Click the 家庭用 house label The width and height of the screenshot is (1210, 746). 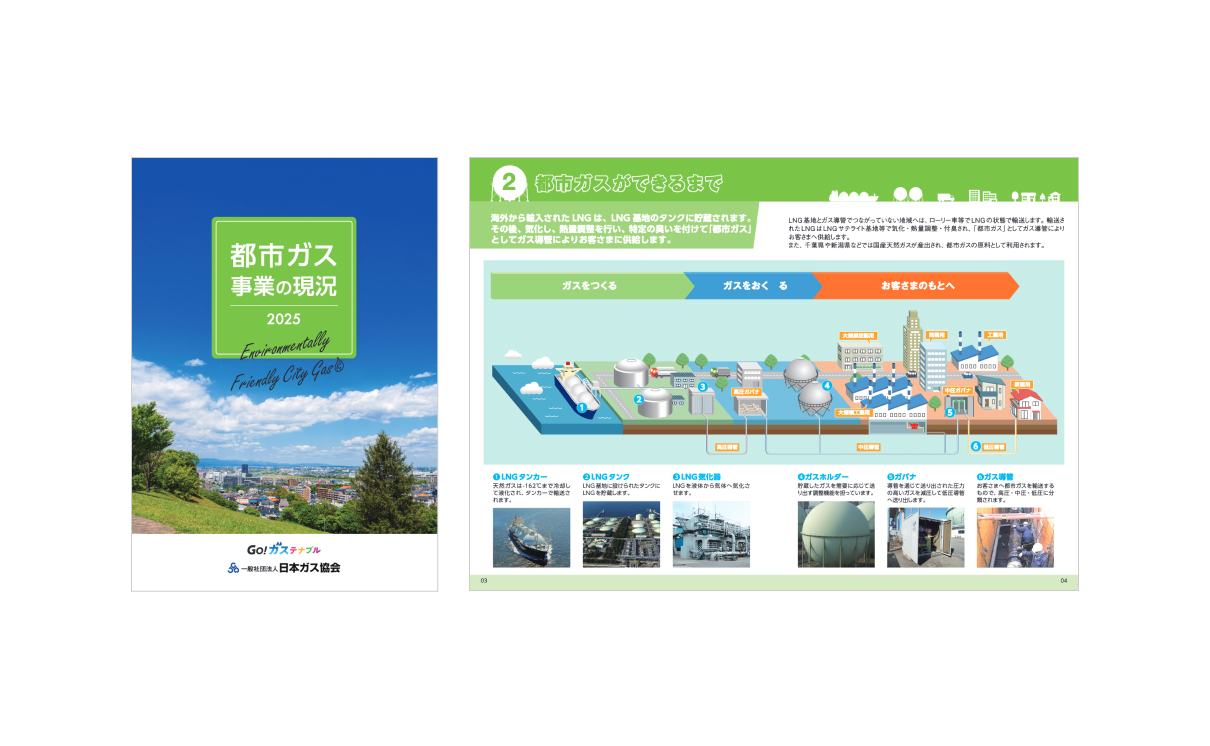1022,383
